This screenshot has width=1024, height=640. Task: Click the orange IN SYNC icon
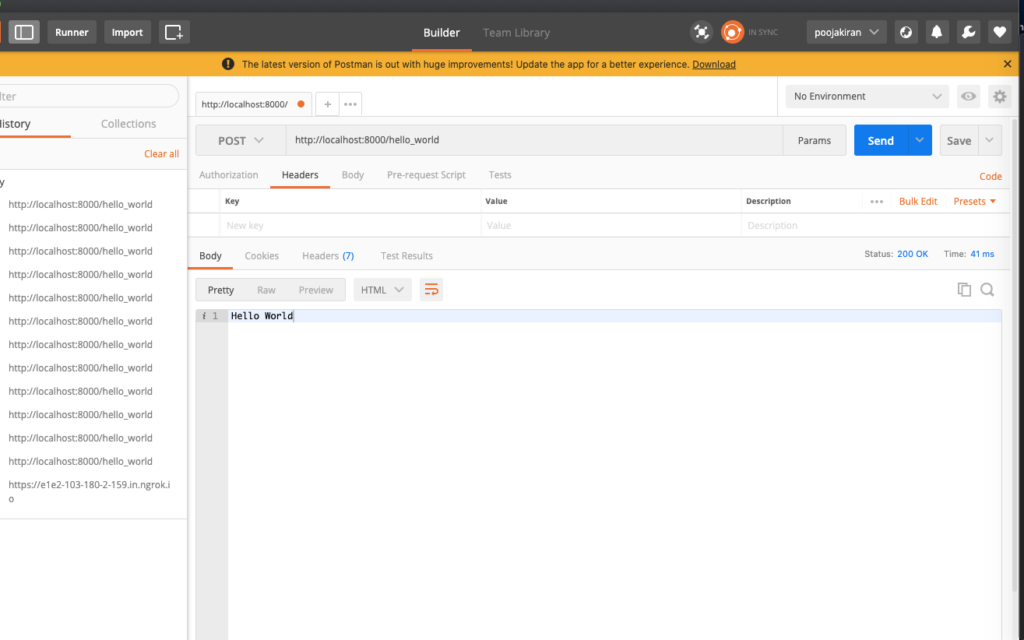tap(732, 31)
